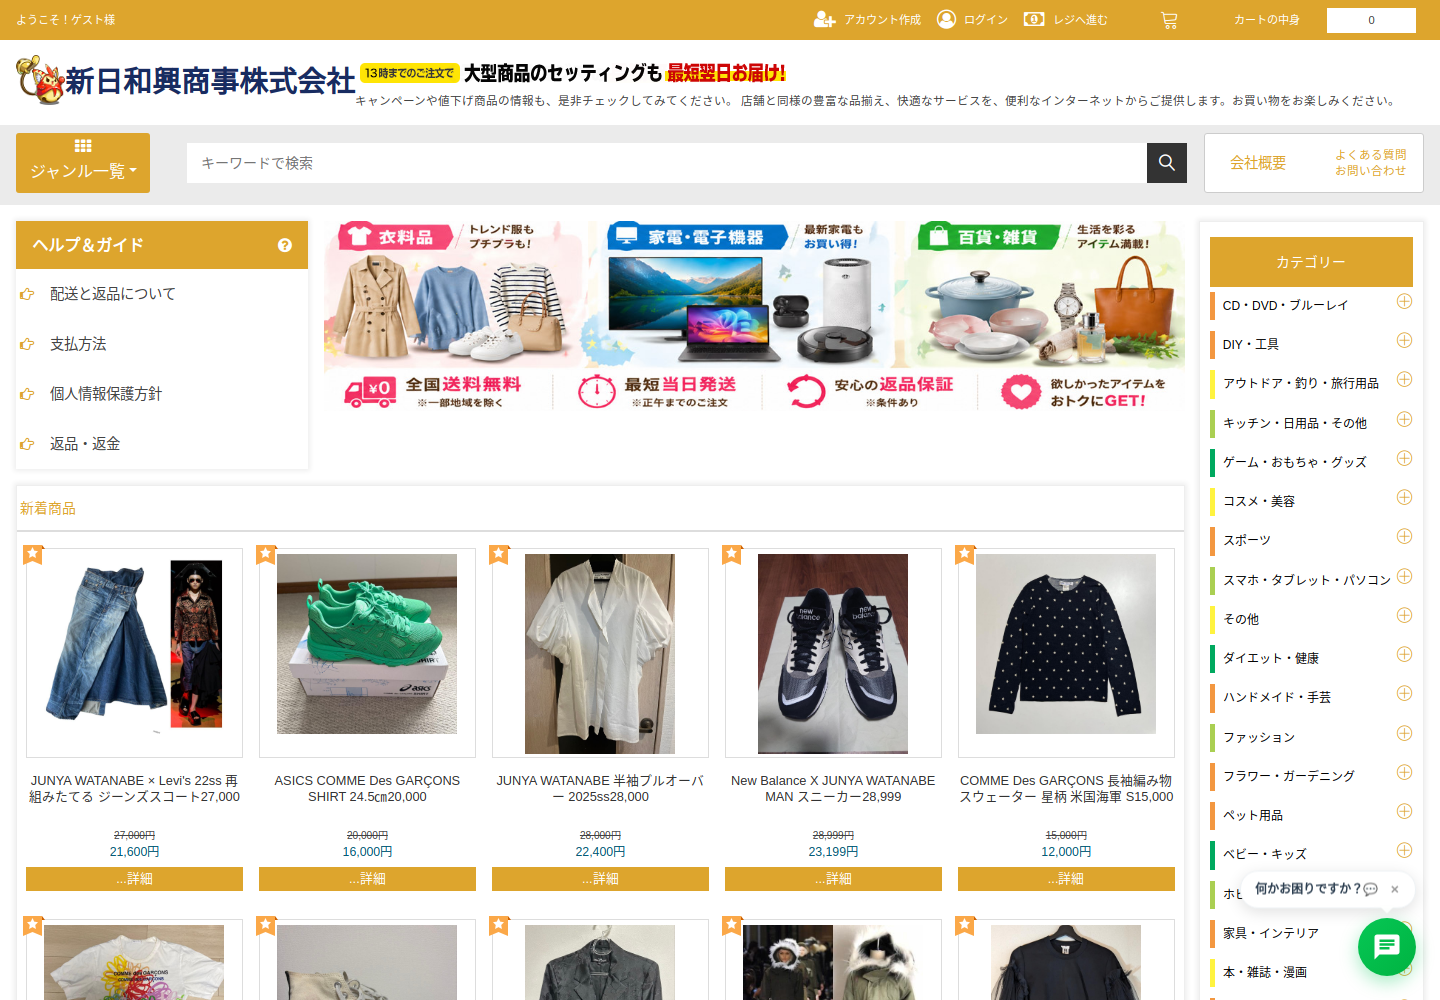
Task: Click the 会社概要 link
Action: 1258,163
